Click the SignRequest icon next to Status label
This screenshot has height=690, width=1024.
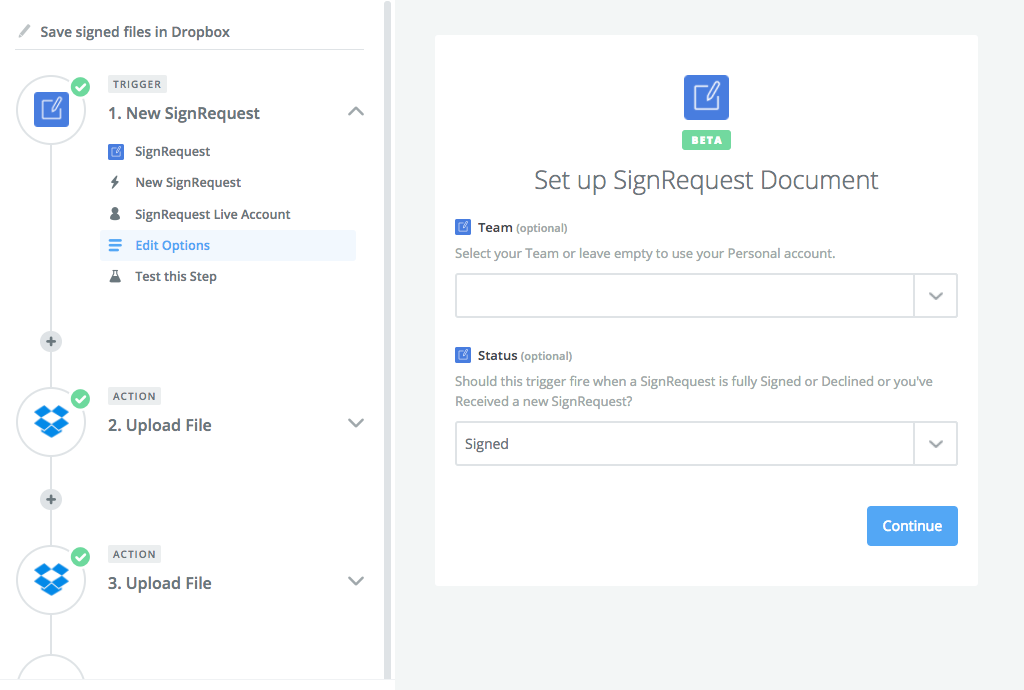[462, 355]
